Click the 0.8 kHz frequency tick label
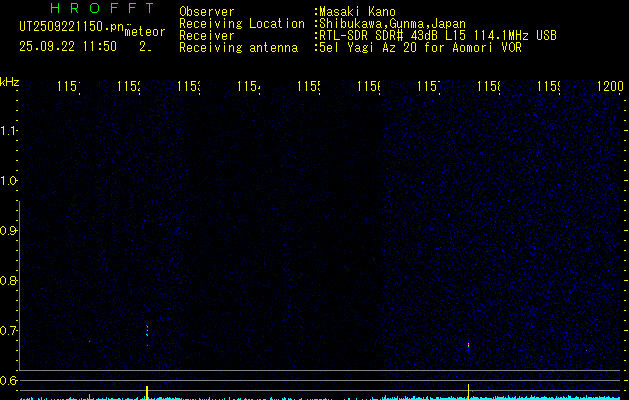 coord(8,280)
